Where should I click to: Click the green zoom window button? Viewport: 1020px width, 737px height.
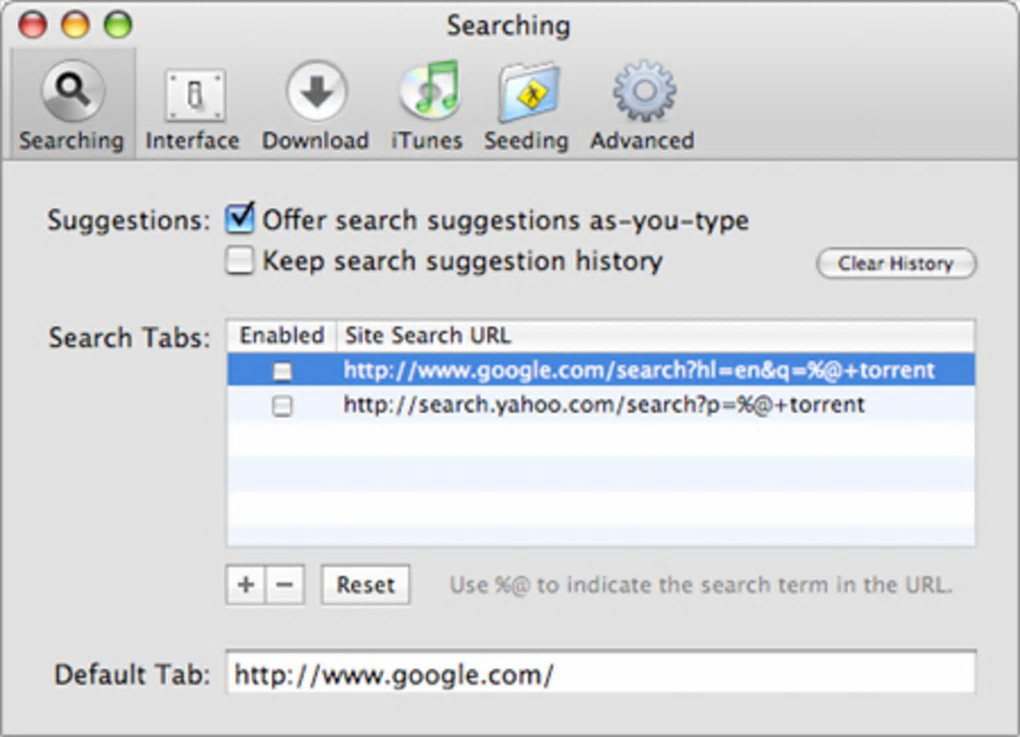point(118,25)
